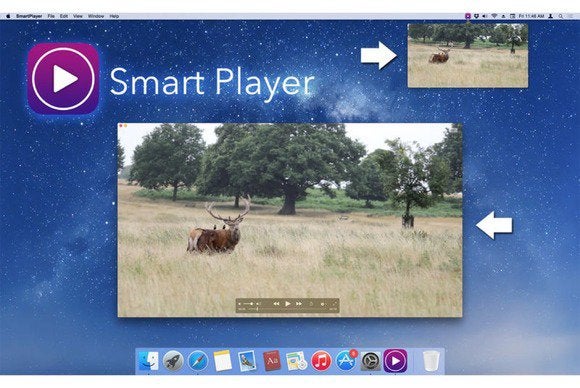
Task: Open the SmartPlayer app menu
Action: [x=29, y=16]
